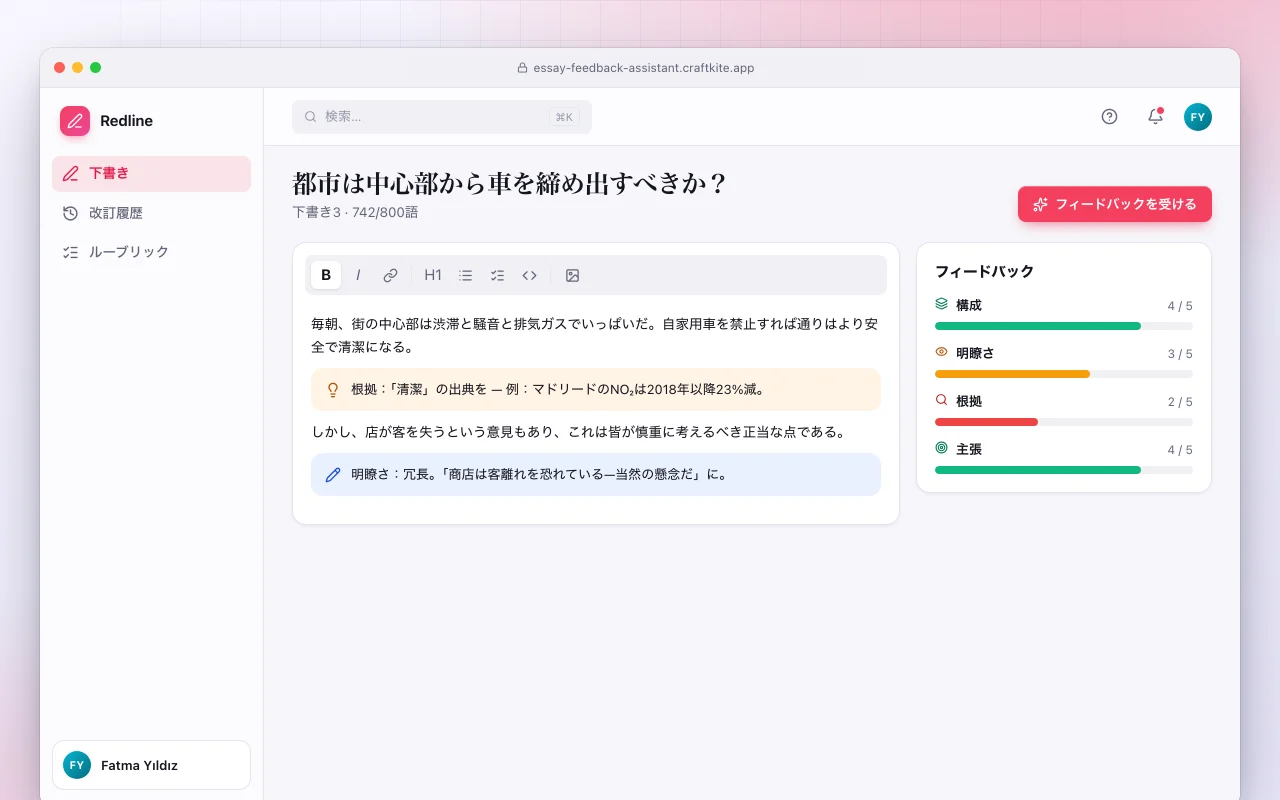Apply italic formatting with the I button

pos(358,275)
